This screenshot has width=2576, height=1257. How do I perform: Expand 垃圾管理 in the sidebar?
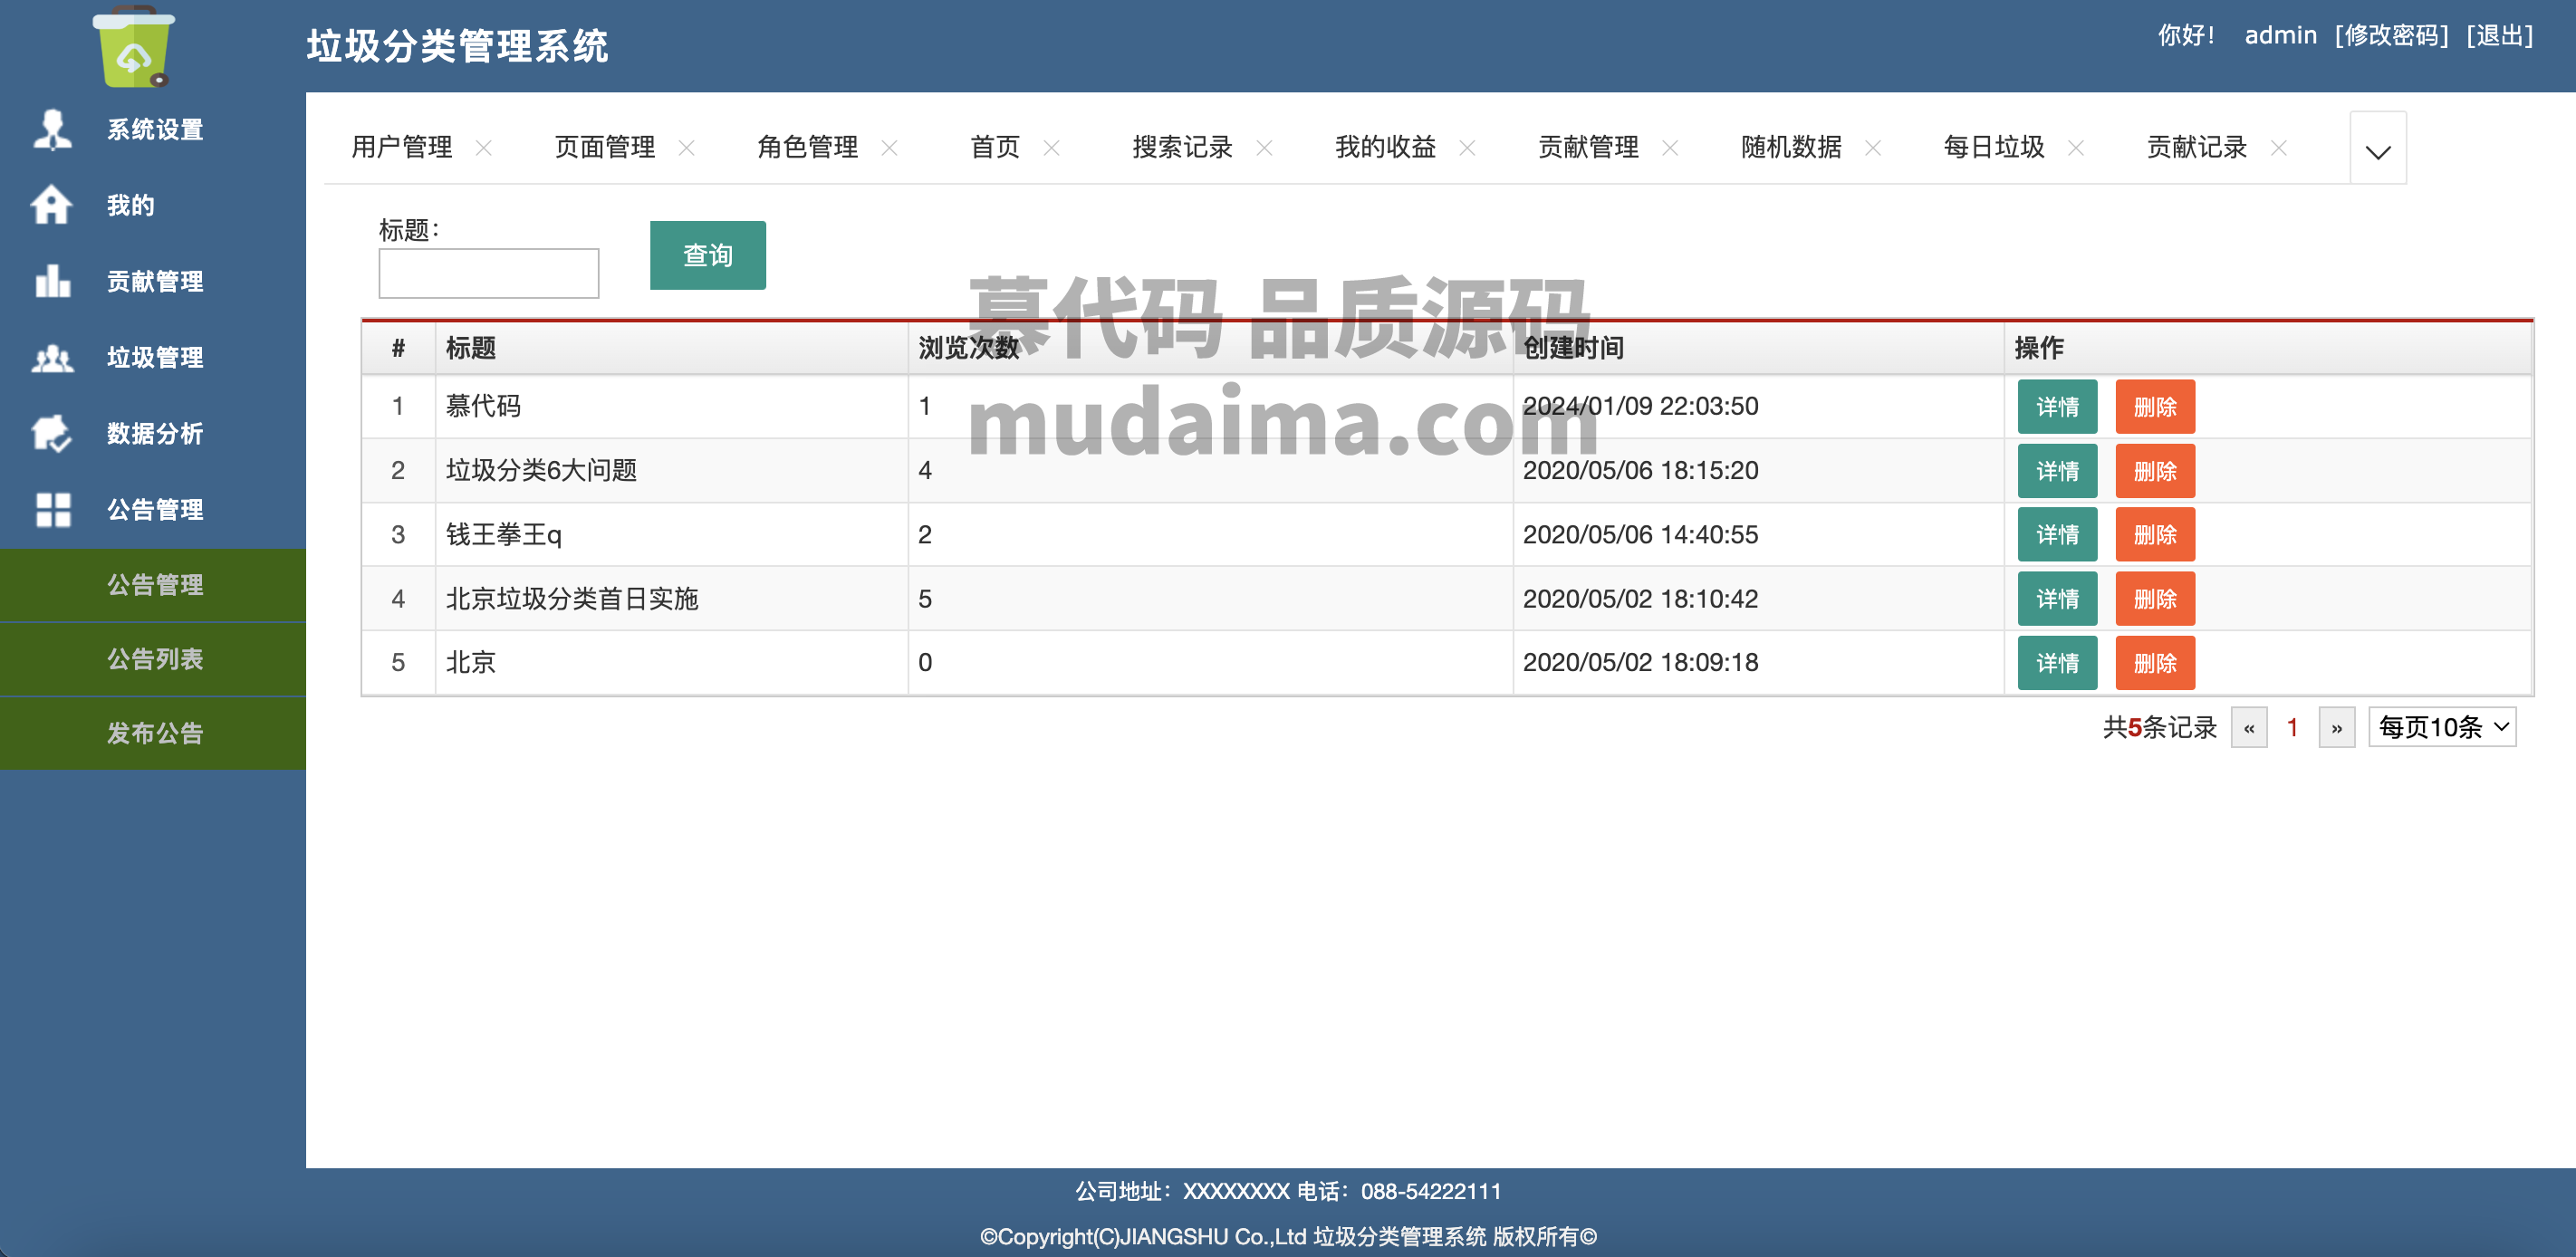point(153,357)
